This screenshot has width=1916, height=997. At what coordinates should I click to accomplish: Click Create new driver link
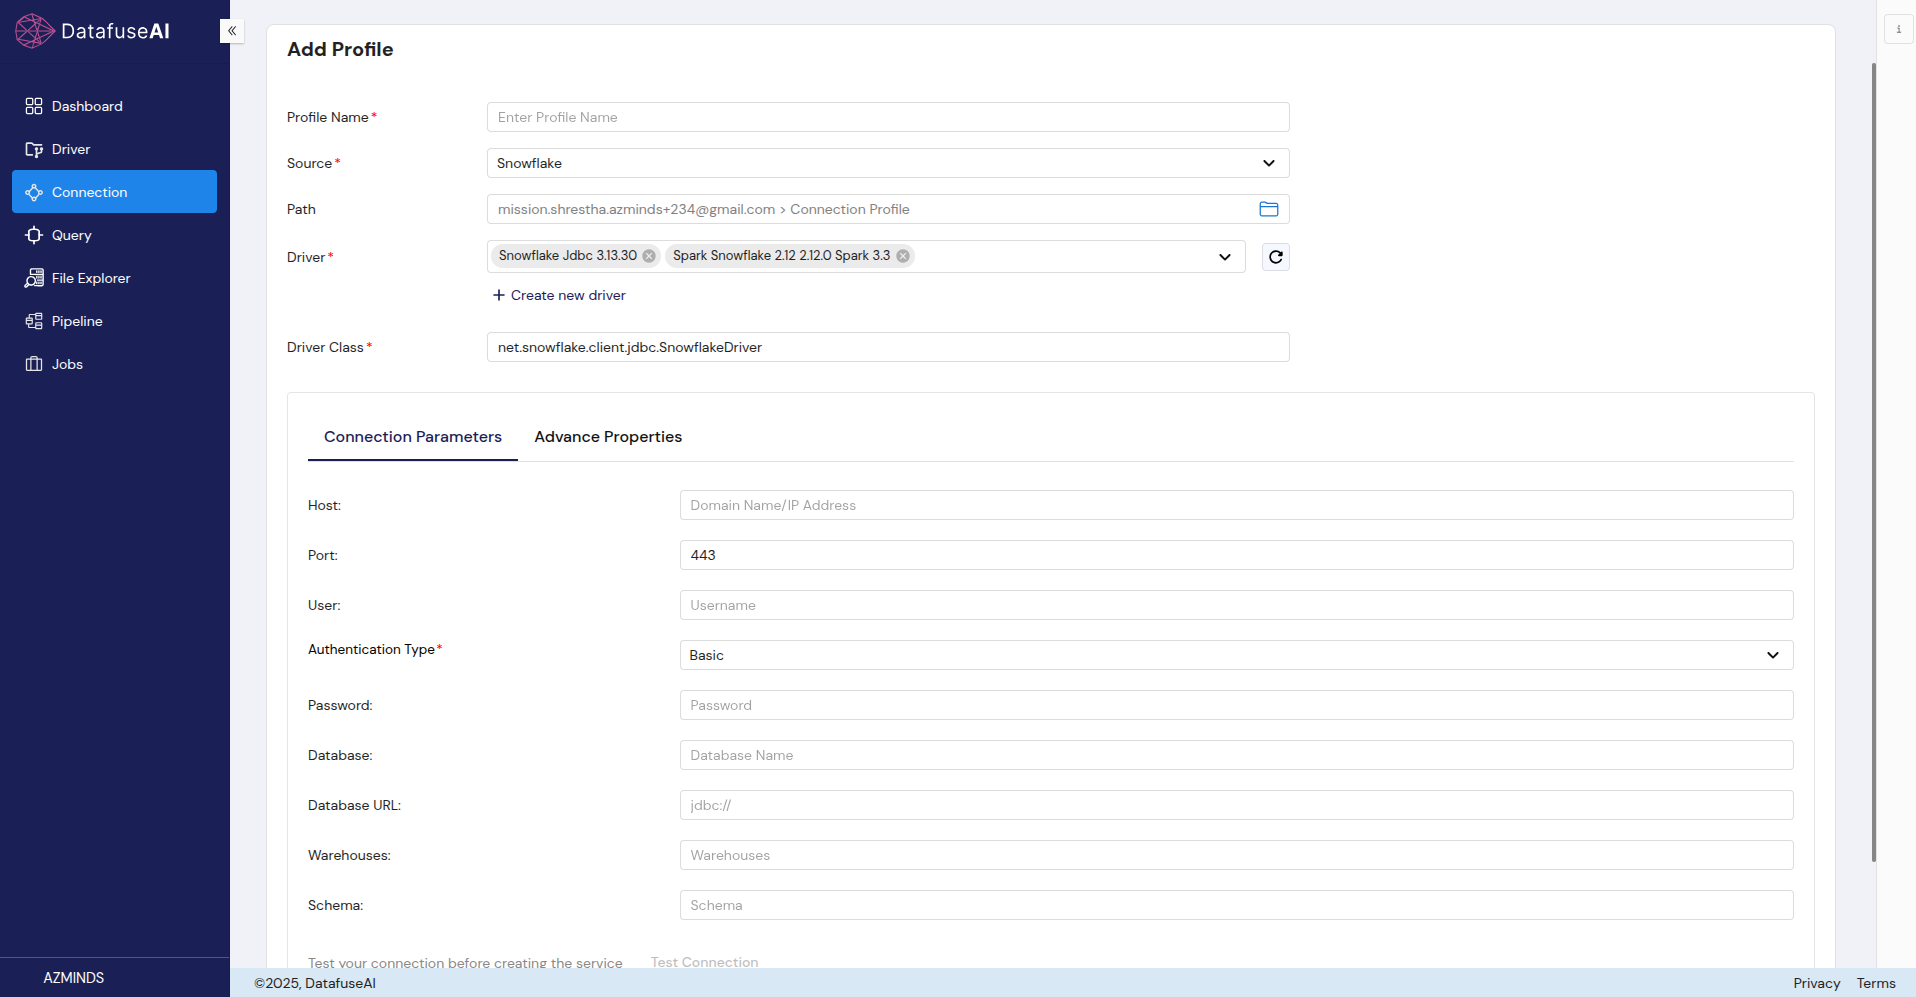coord(559,295)
